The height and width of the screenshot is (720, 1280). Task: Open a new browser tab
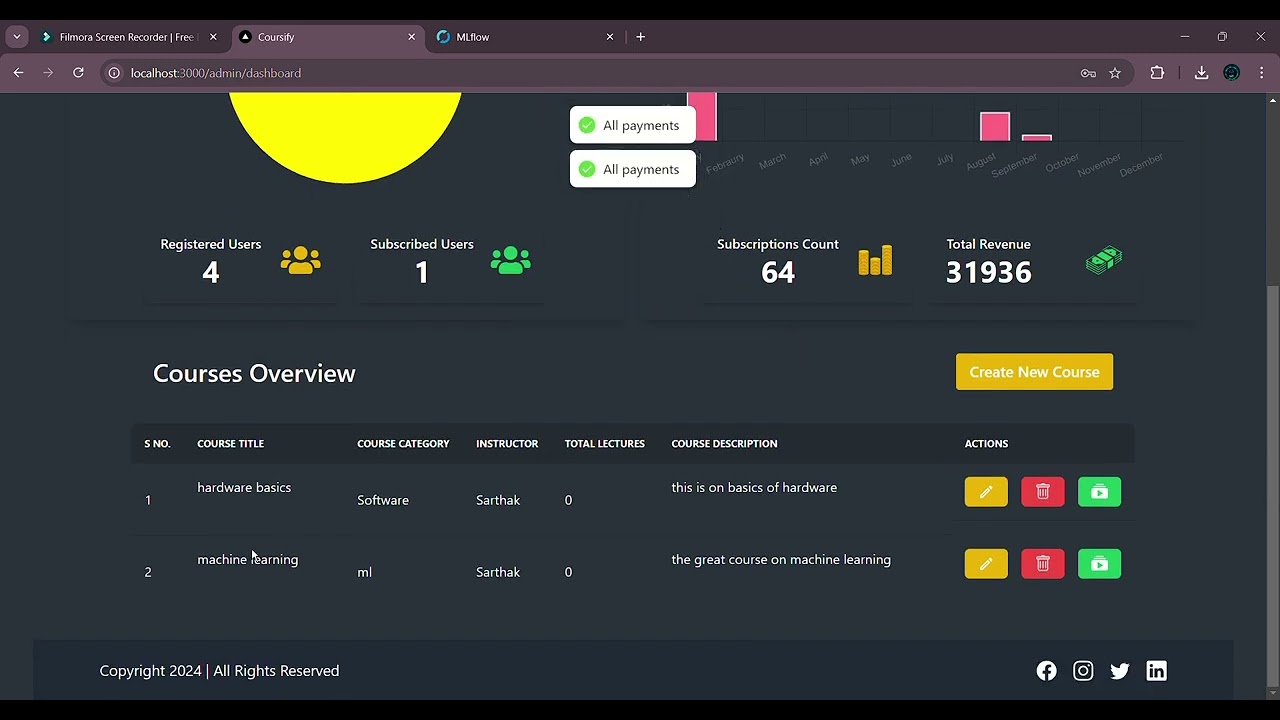click(x=640, y=37)
